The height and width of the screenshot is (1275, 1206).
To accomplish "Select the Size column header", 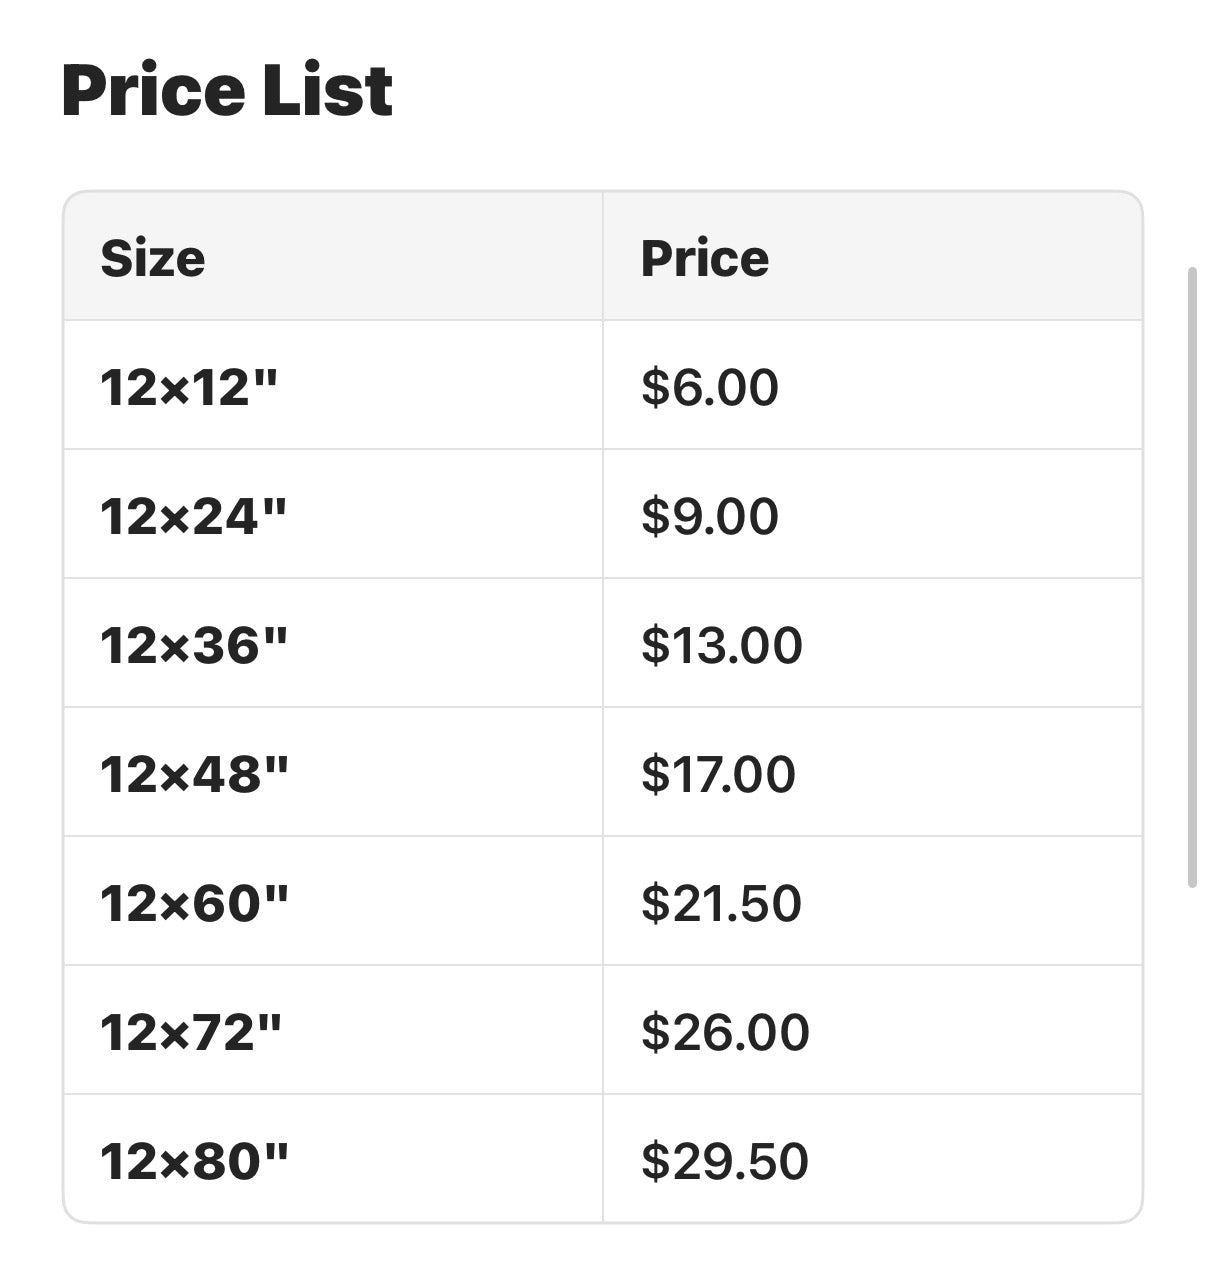I will (153, 258).
